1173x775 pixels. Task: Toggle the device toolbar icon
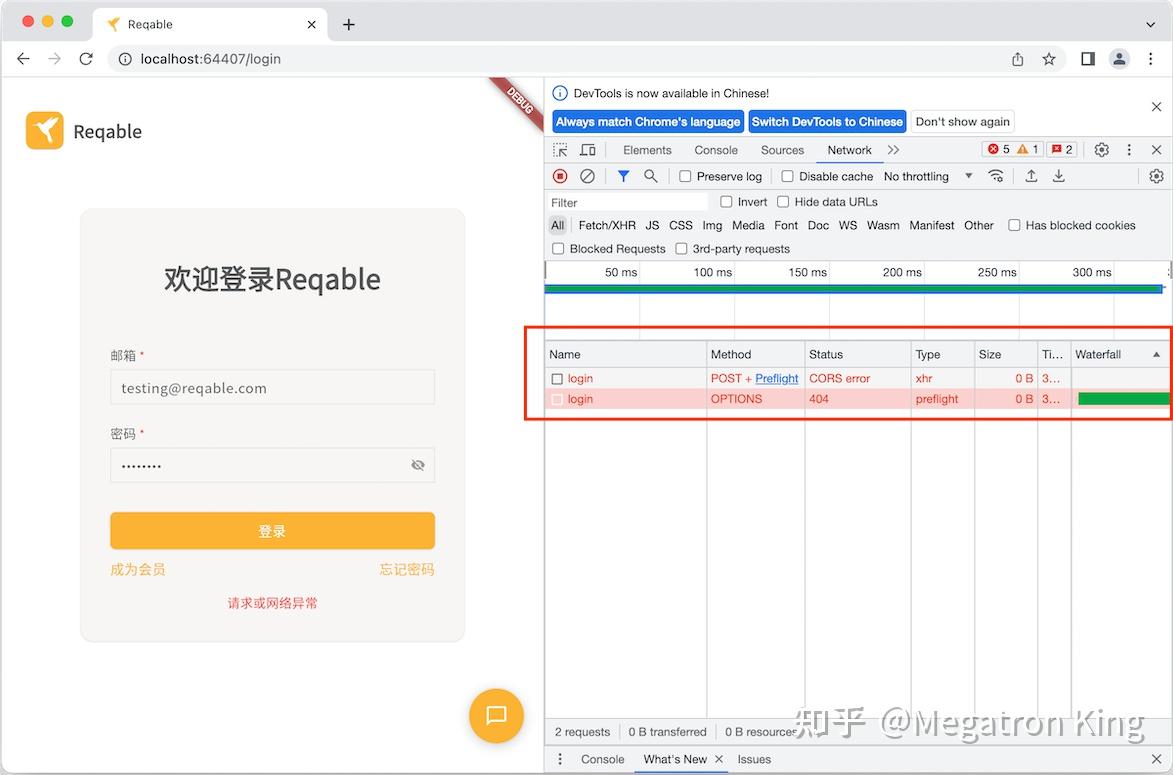click(x=587, y=149)
